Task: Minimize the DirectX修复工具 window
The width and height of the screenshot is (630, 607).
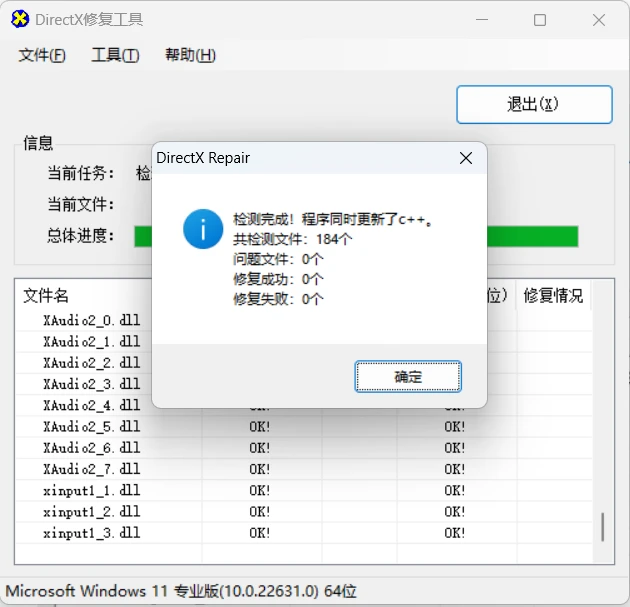Action: [482, 19]
